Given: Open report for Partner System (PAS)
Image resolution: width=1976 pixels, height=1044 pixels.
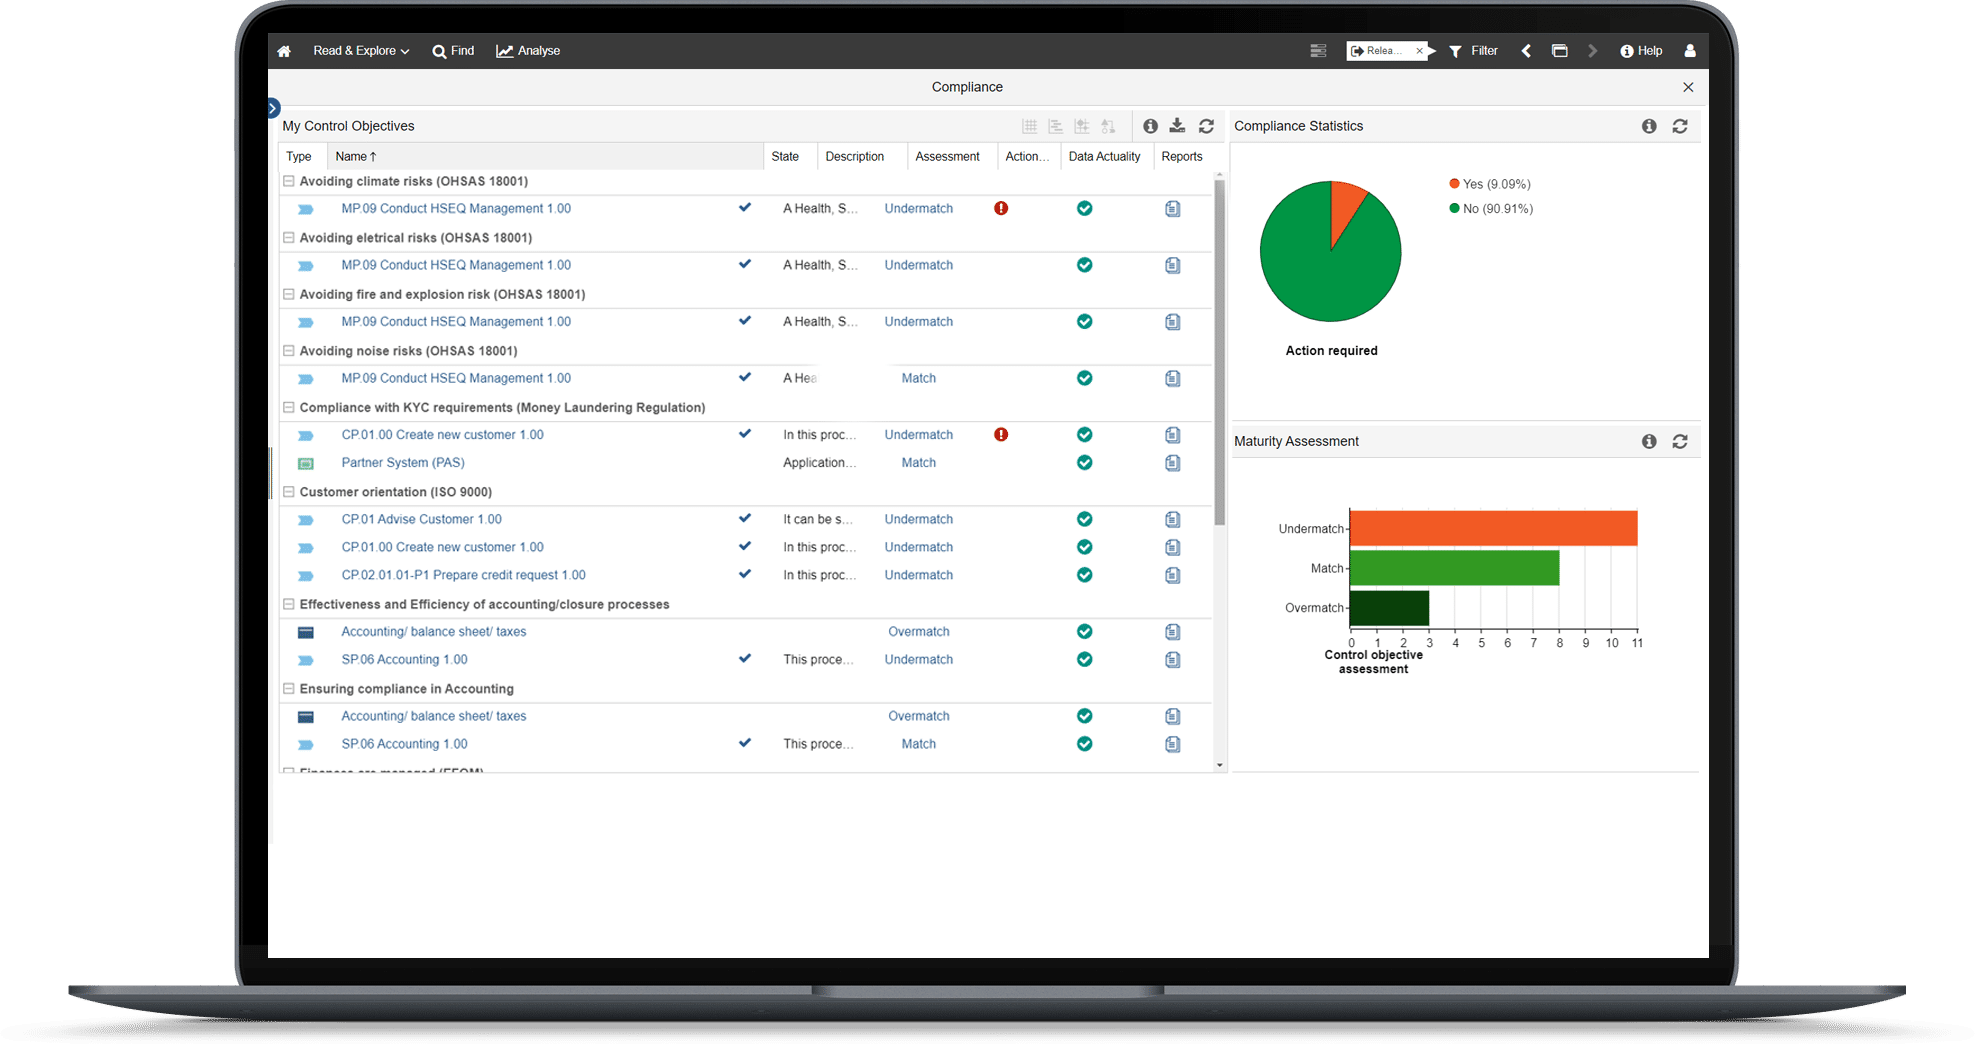Looking at the screenshot, I should 1173,463.
